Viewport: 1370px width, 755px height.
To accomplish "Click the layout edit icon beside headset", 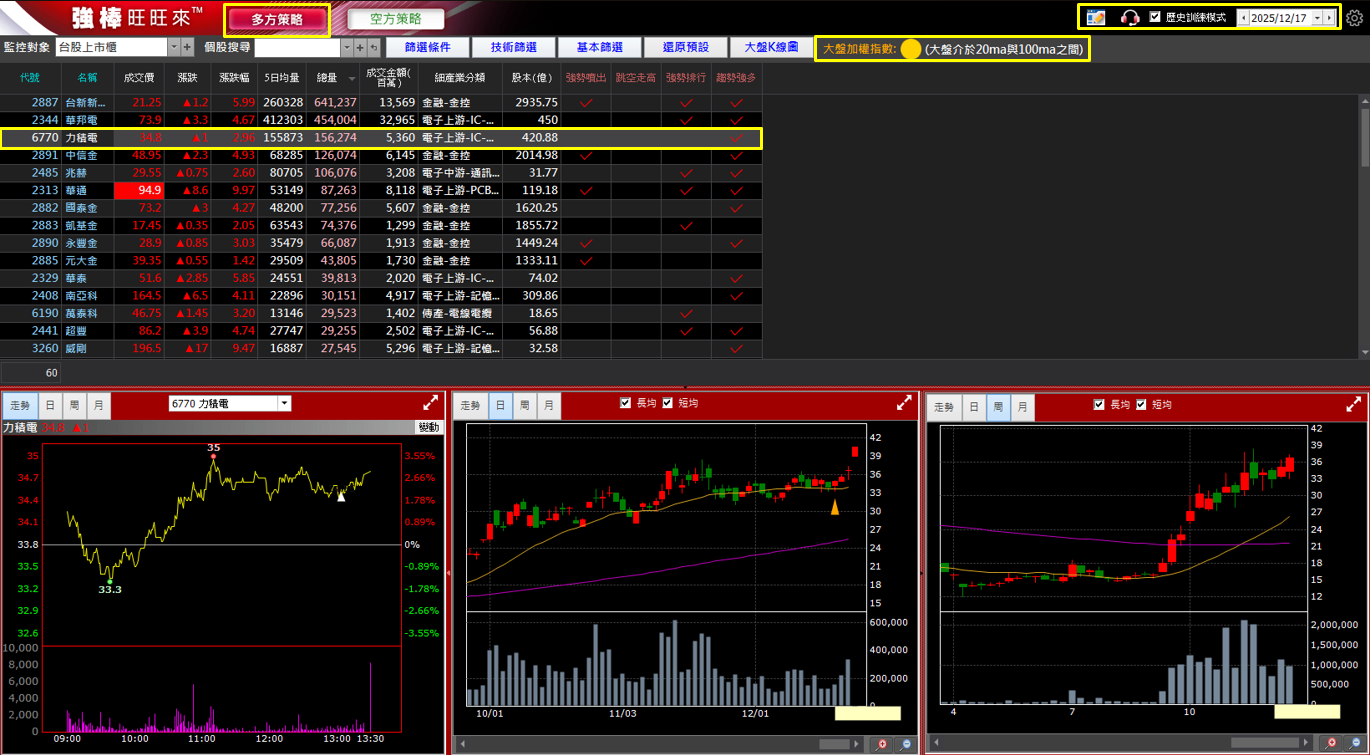I will 1096,17.
